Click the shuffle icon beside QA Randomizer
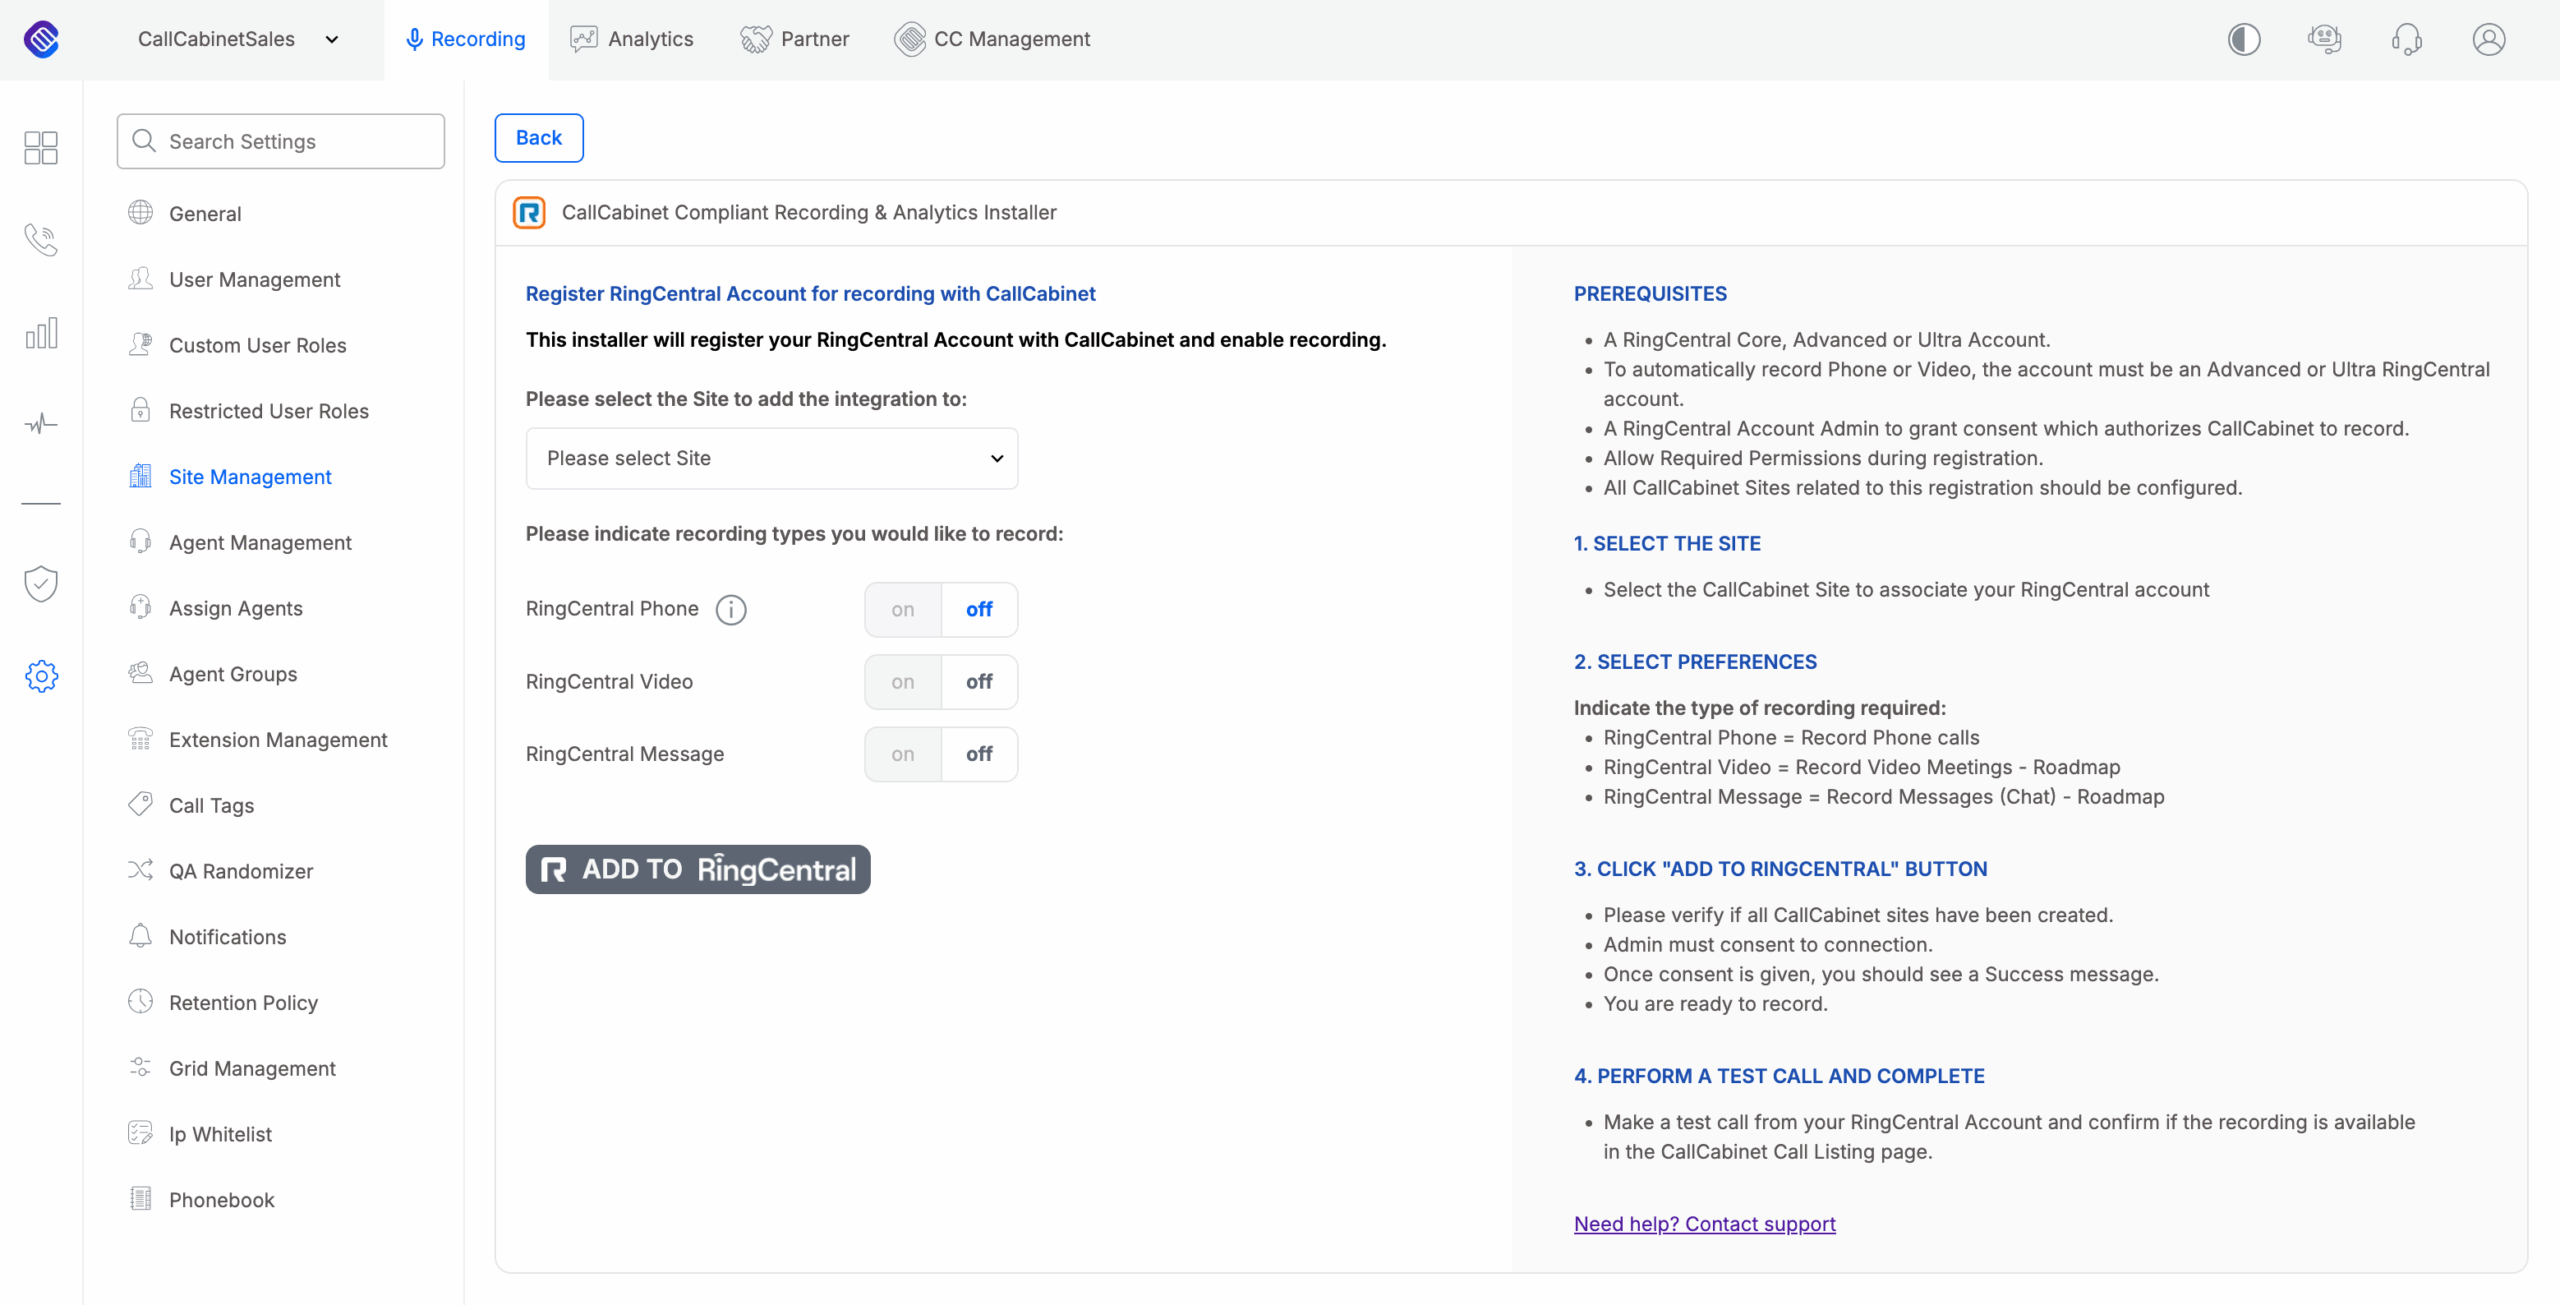This screenshot has width=2560, height=1305. click(x=140, y=870)
